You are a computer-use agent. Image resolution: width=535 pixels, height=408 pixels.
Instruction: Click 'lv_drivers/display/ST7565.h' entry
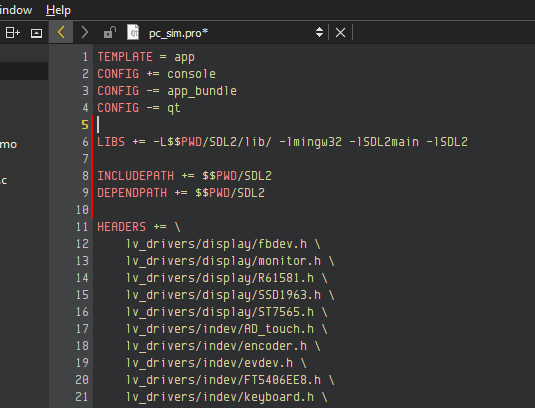(220, 312)
